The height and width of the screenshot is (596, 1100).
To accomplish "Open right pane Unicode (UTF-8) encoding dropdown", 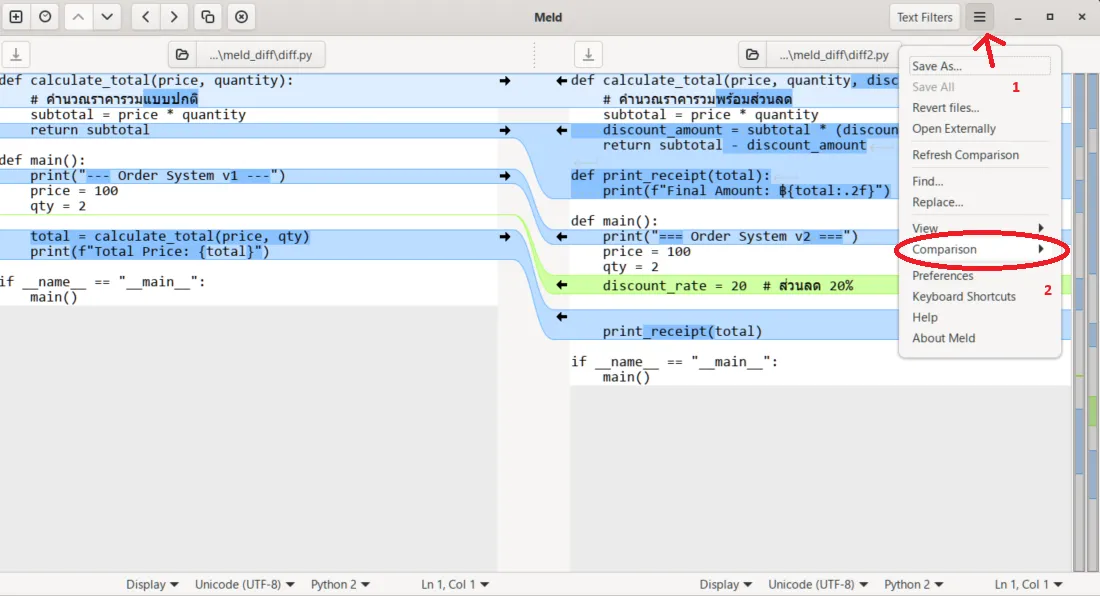I will coord(818,585).
